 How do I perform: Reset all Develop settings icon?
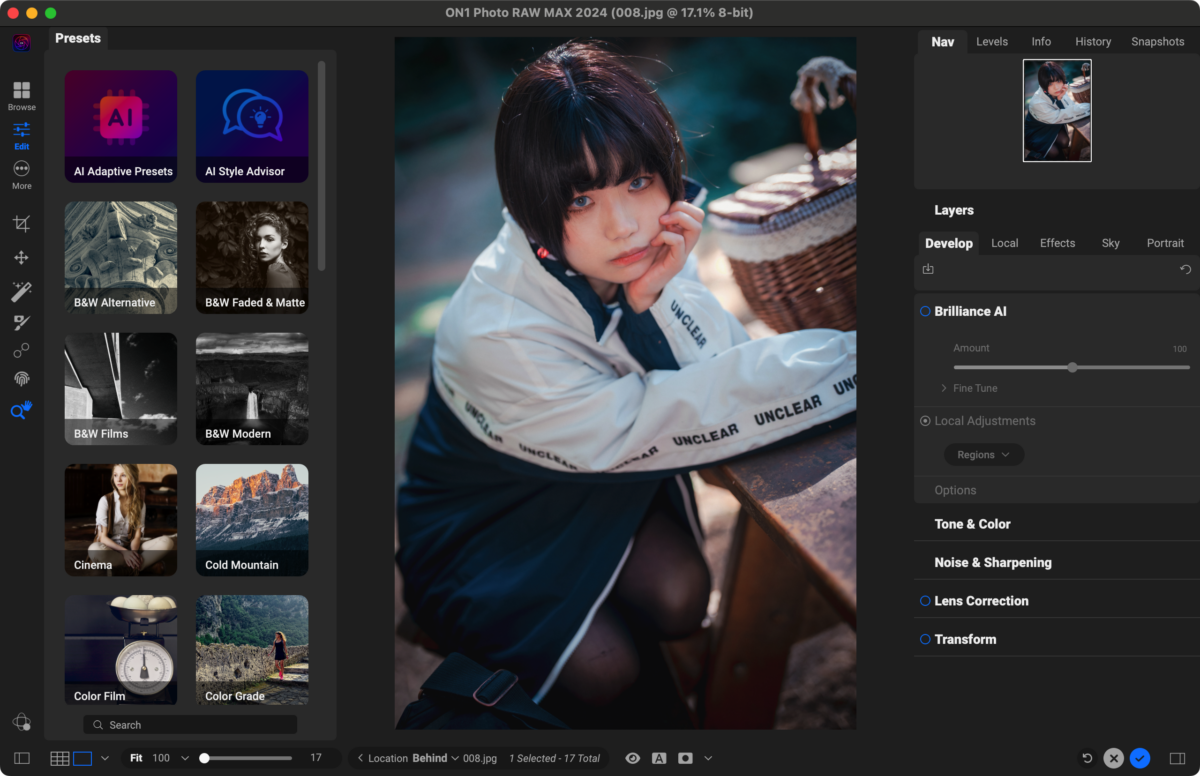(x=1185, y=269)
